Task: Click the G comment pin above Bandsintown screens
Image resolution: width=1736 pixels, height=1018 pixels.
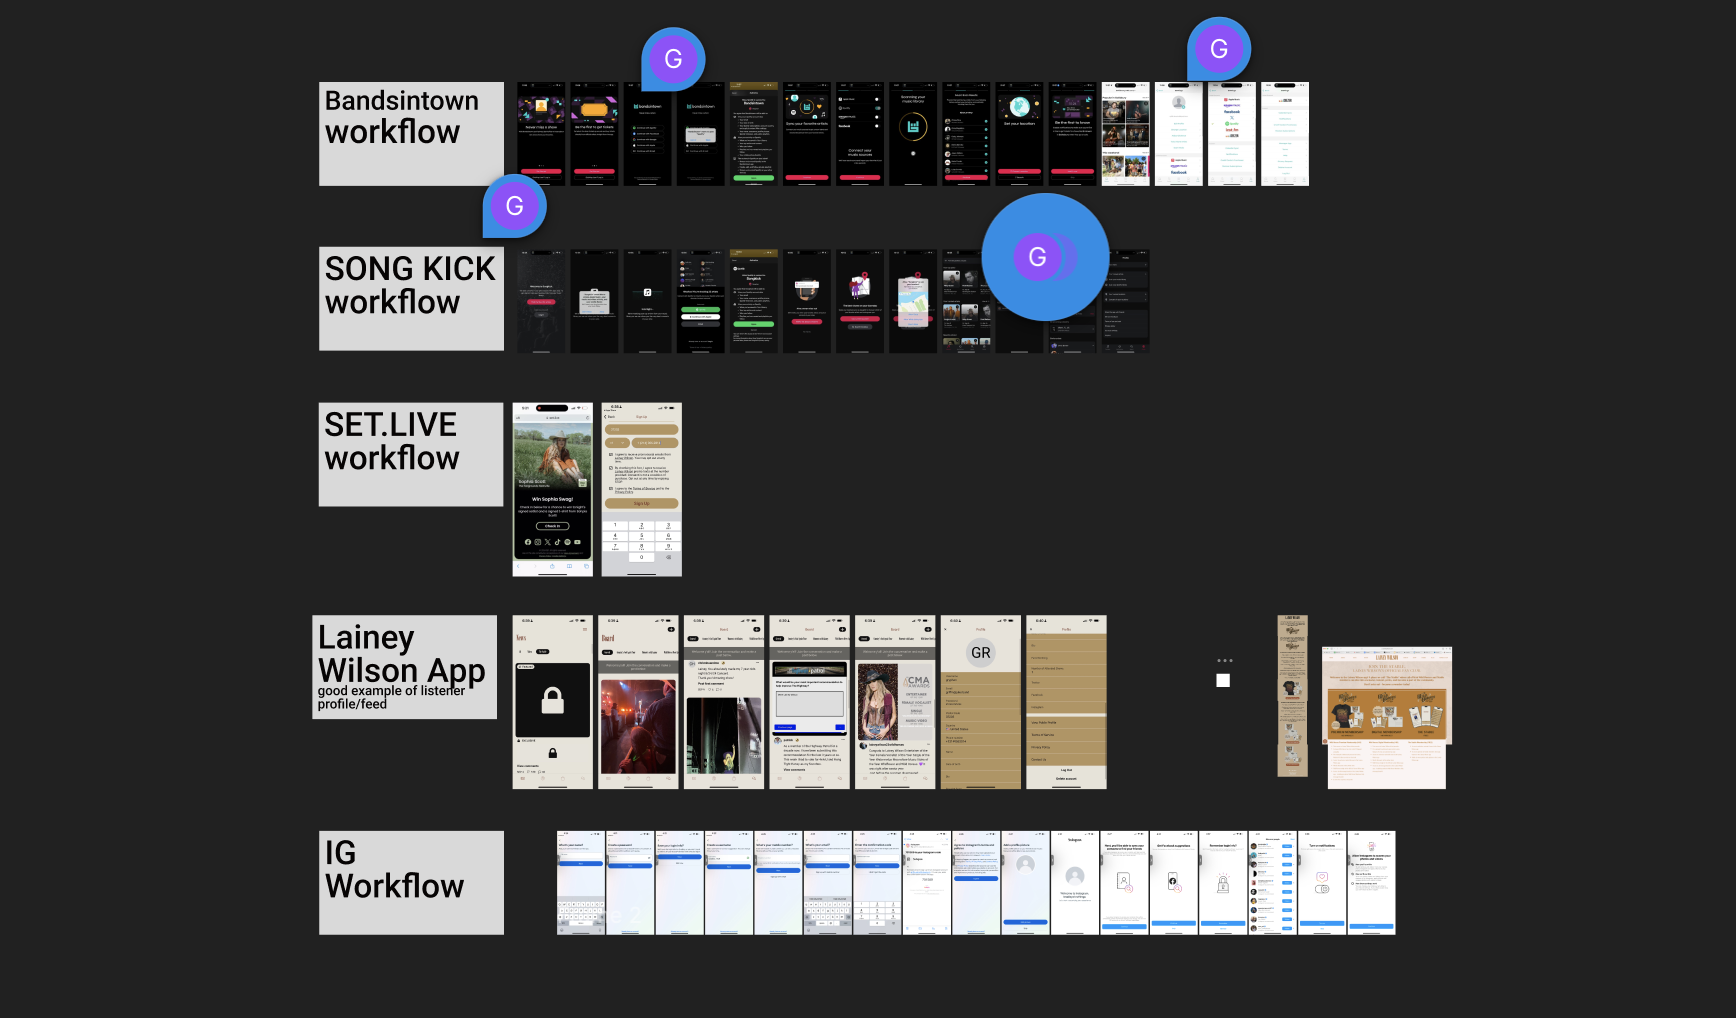Action: [x=673, y=59]
